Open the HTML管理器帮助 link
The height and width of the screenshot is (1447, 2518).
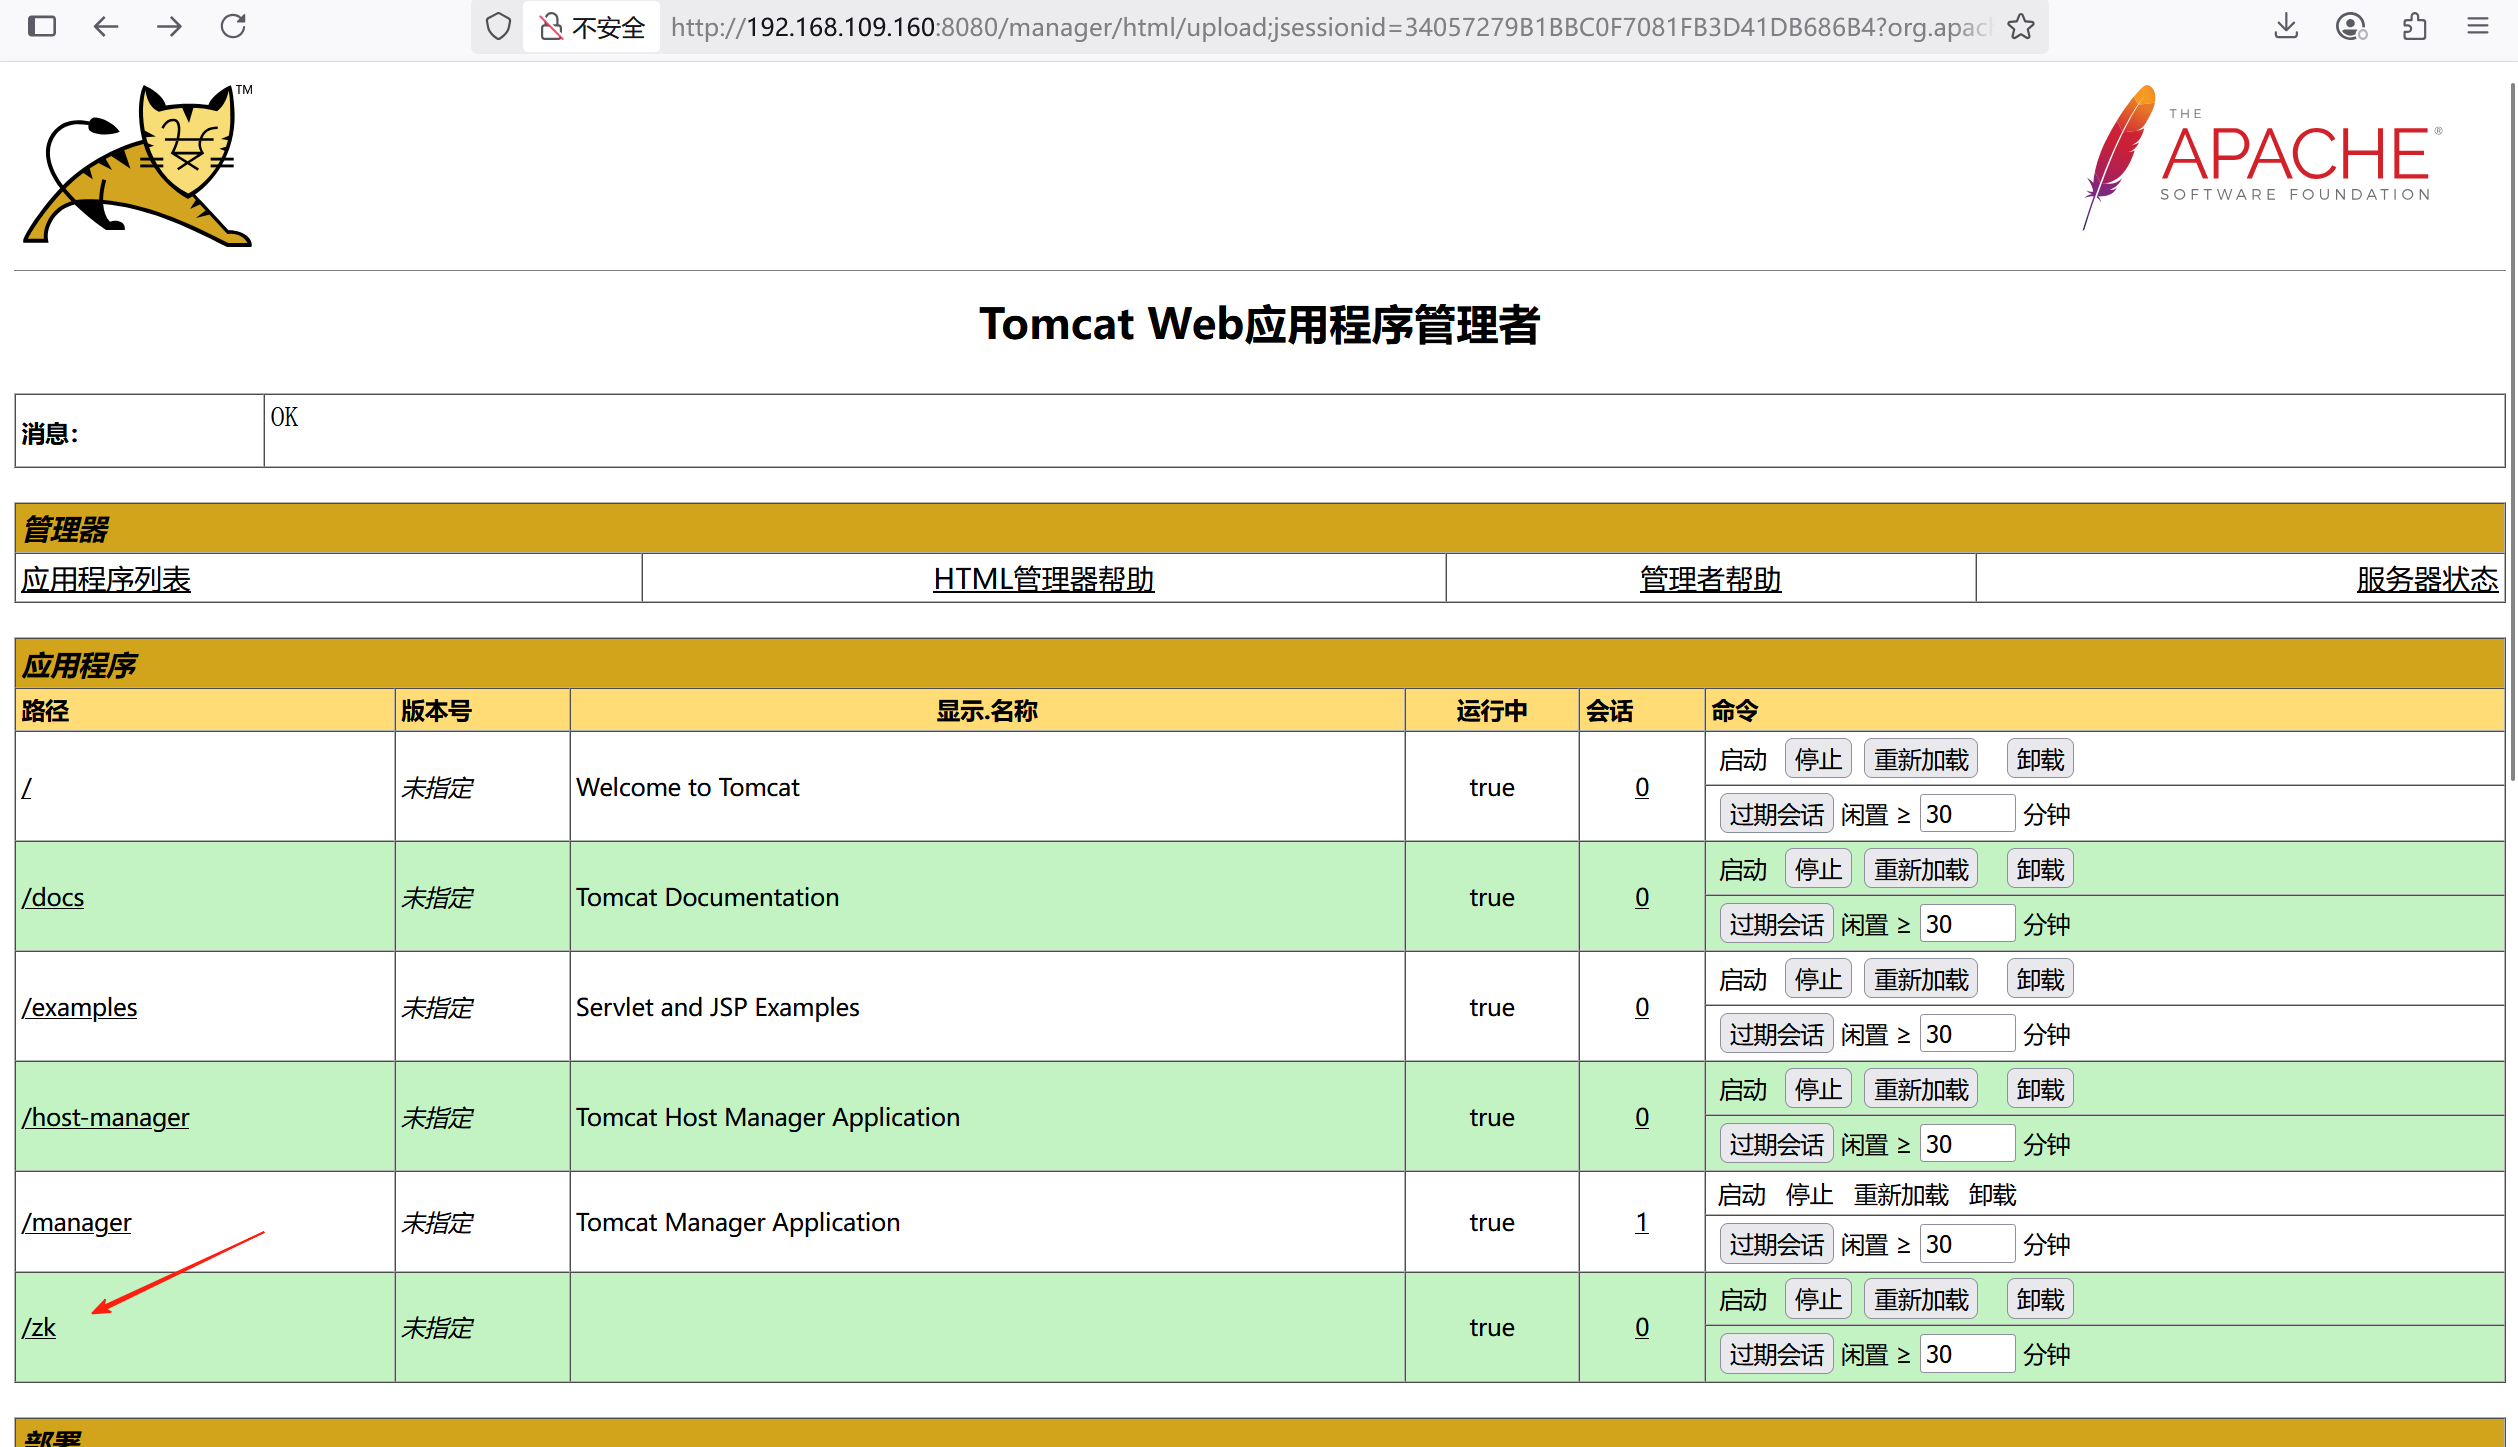tap(1043, 579)
